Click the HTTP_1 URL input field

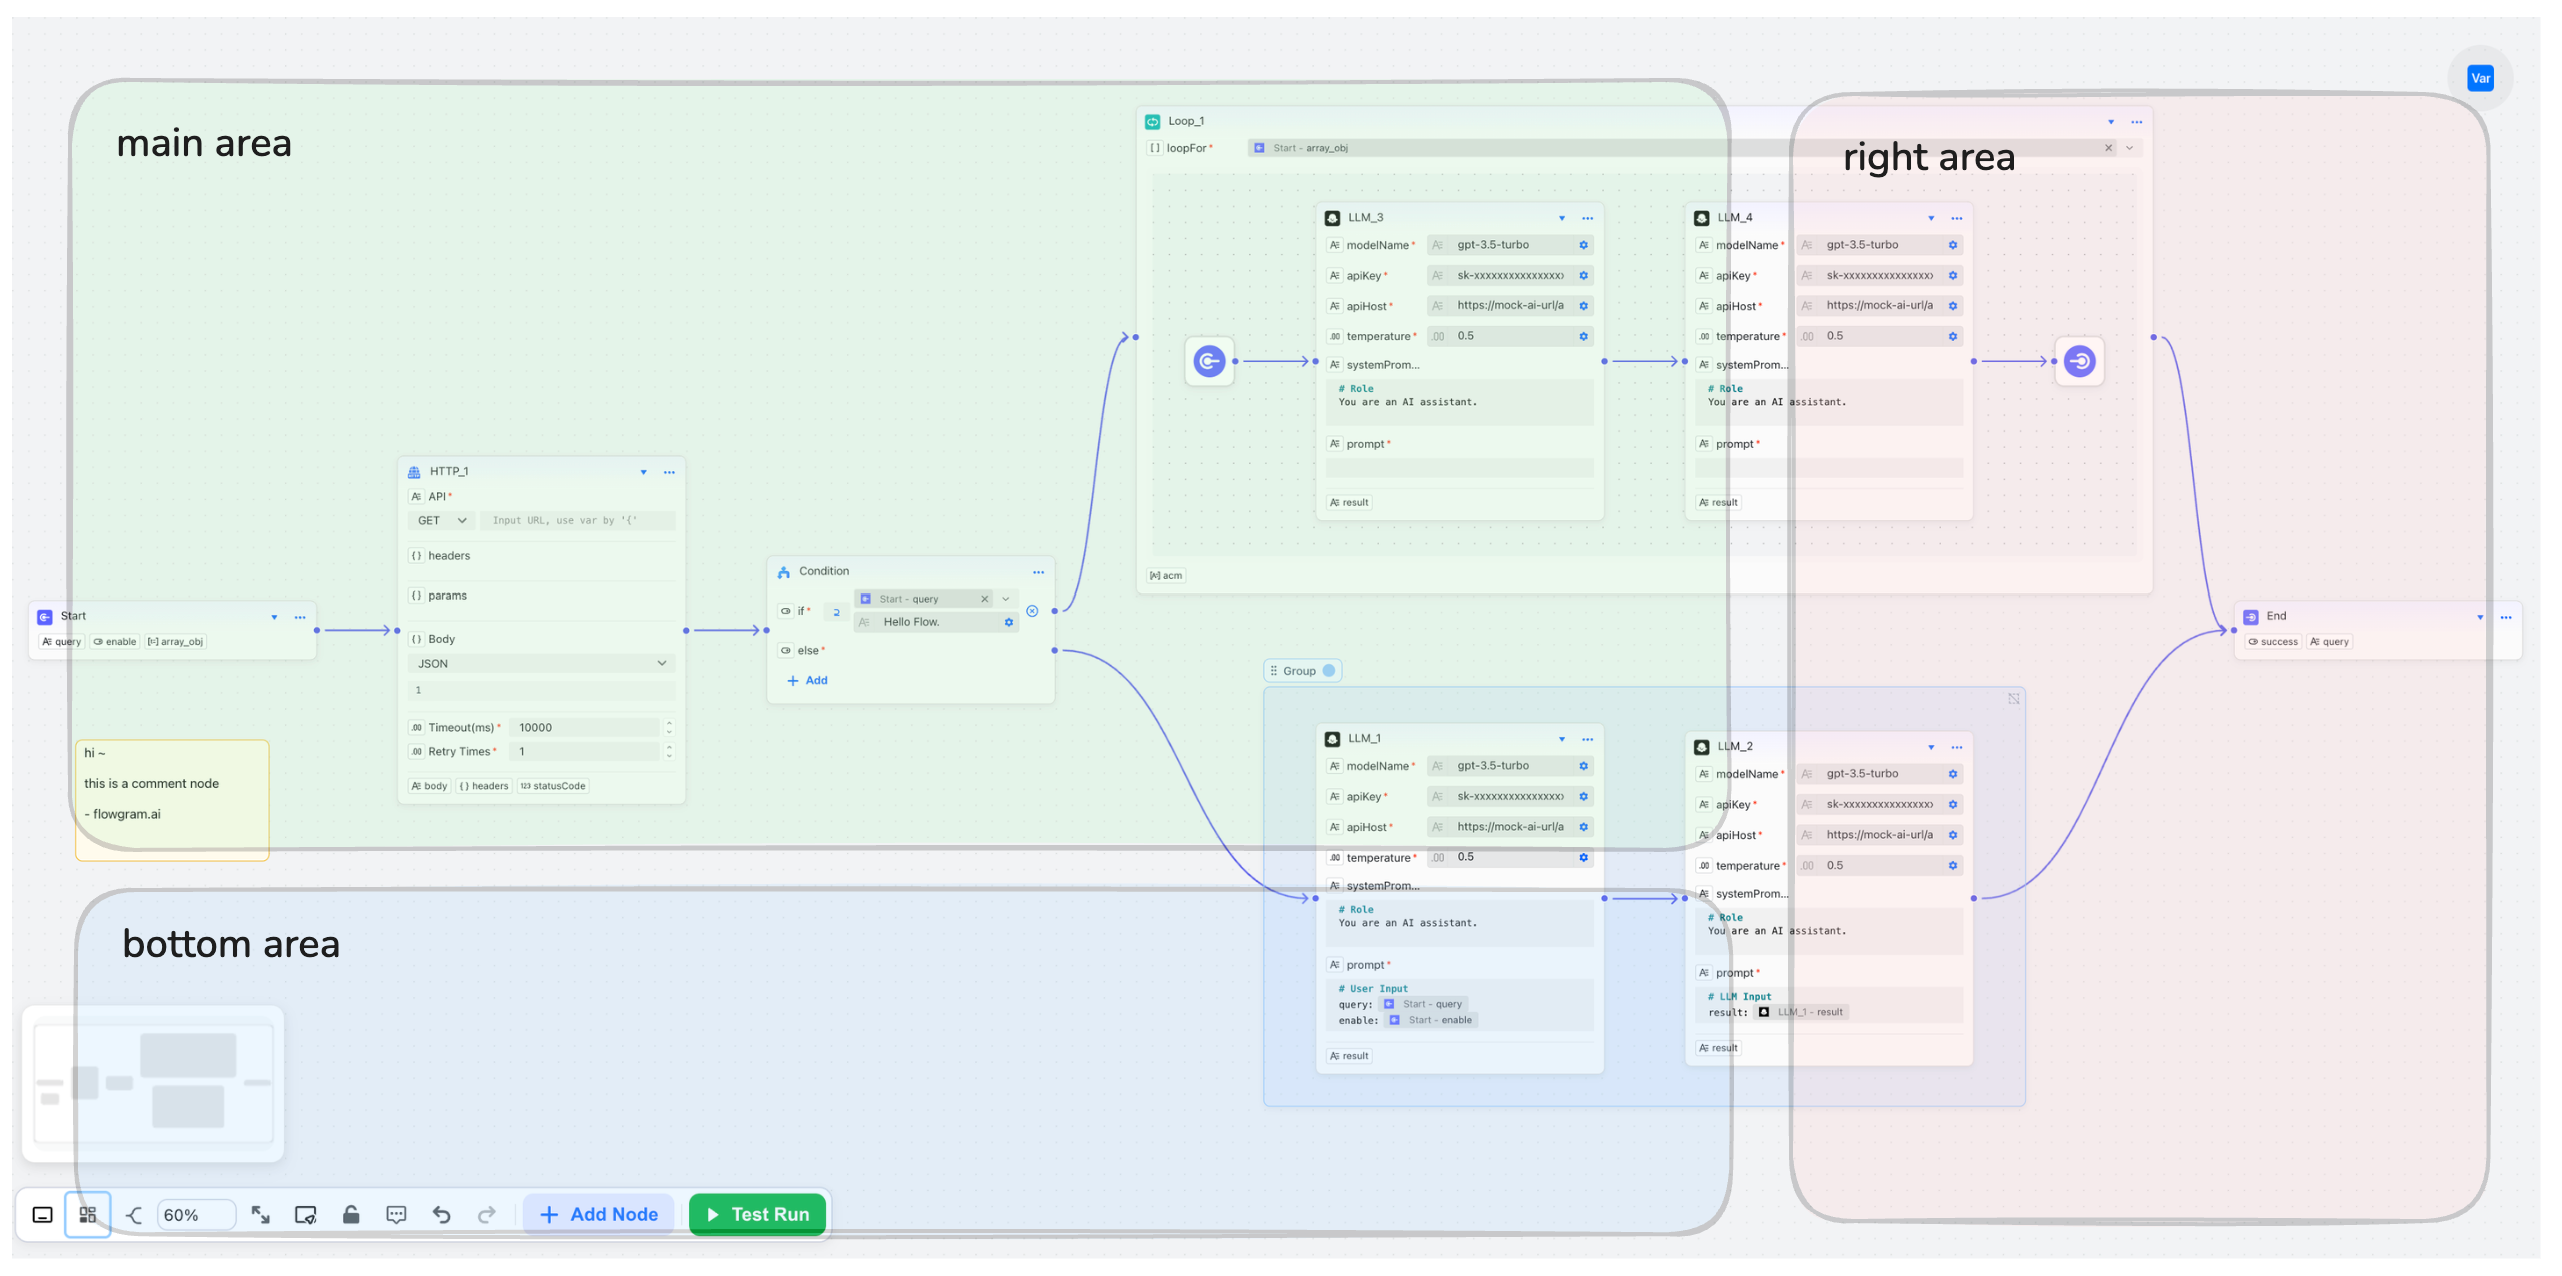(577, 520)
